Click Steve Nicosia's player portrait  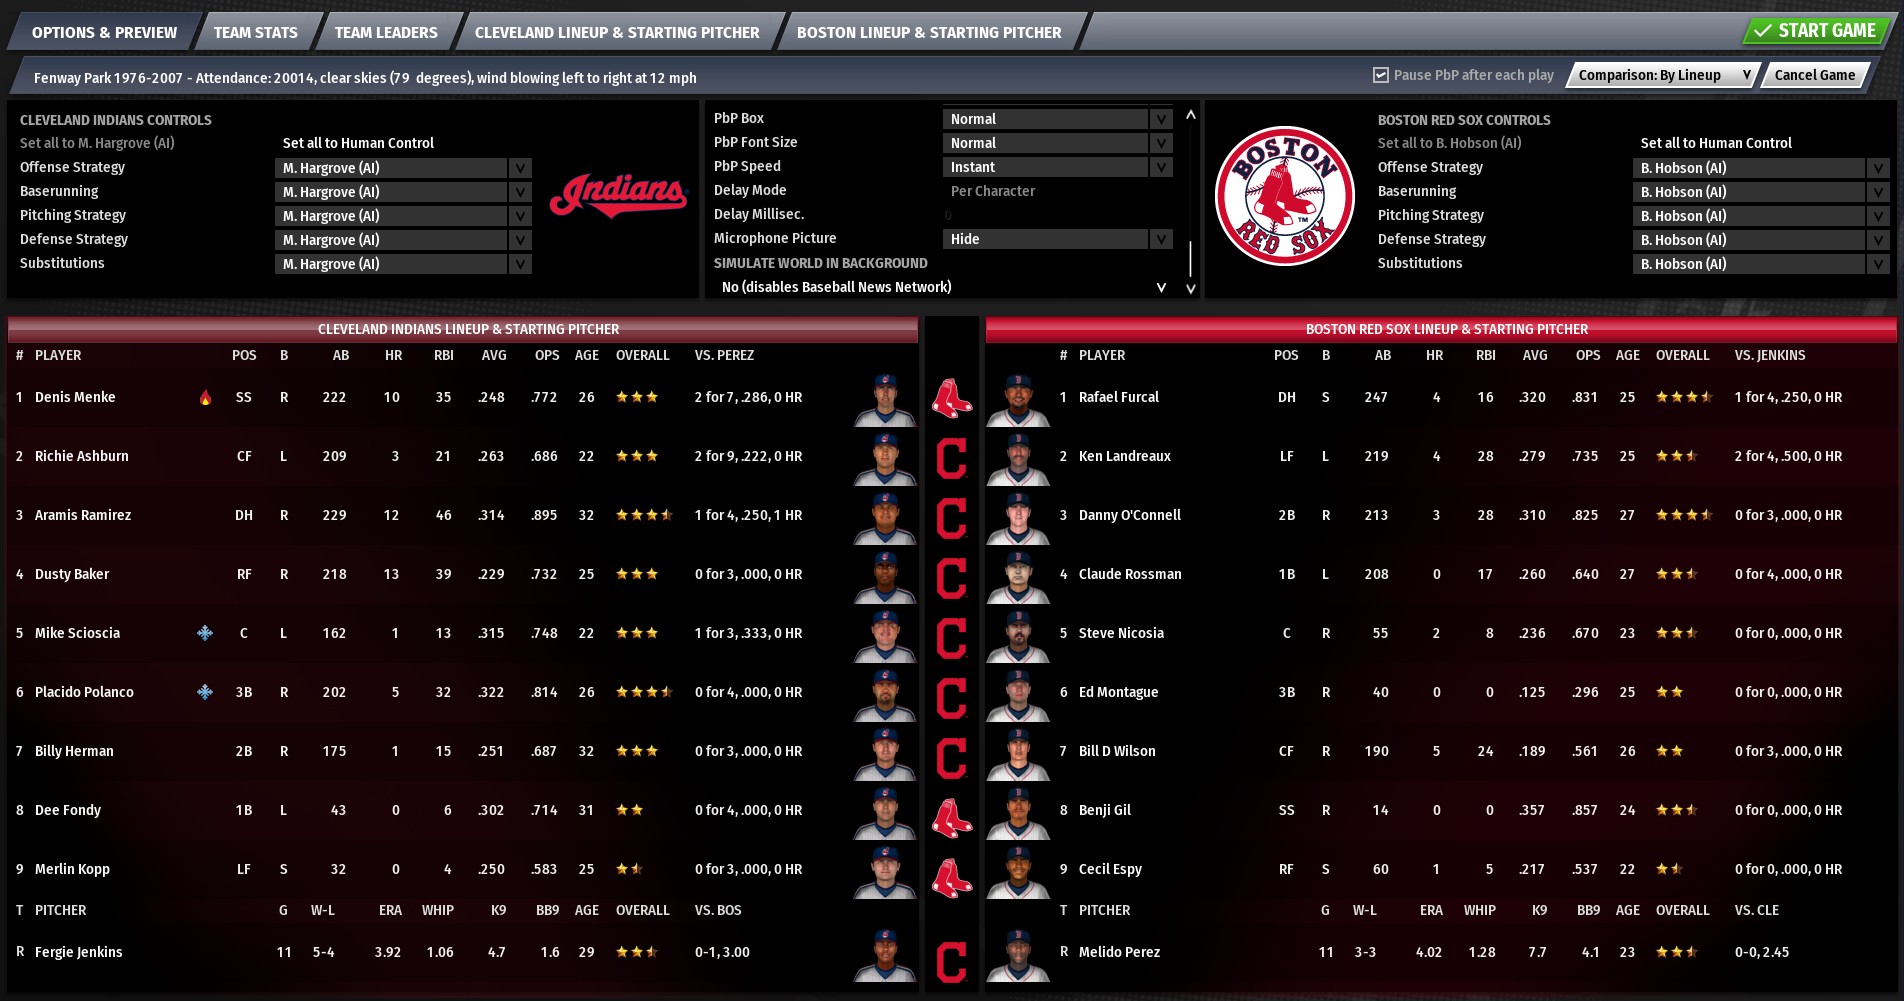coord(1018,636)
